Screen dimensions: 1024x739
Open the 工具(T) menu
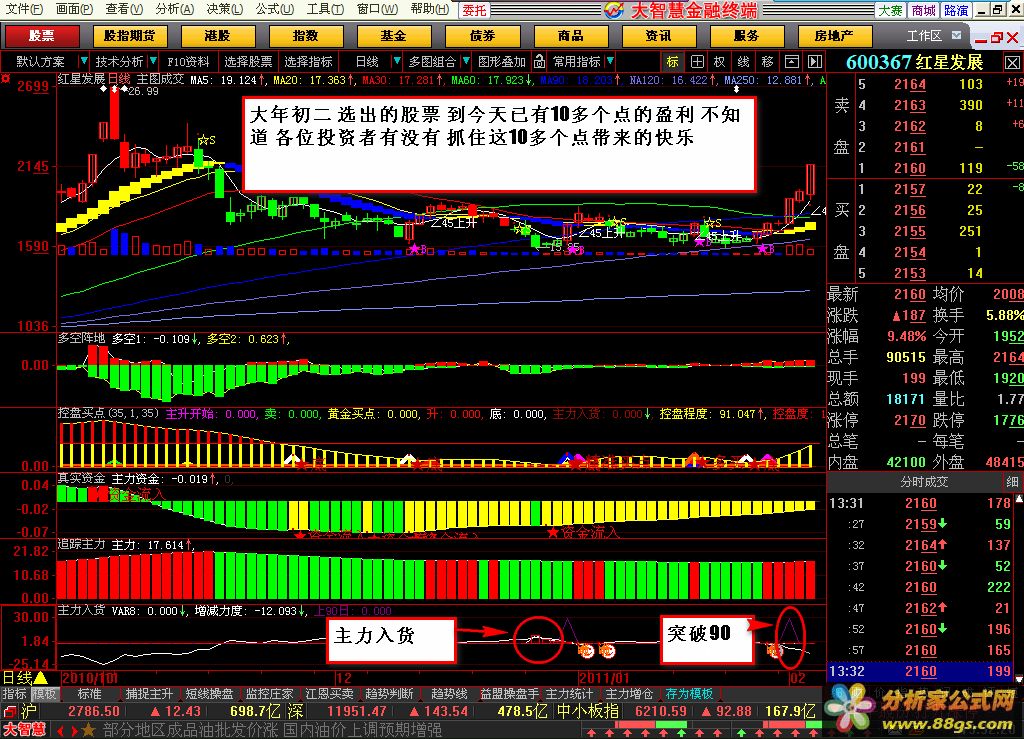point(325,9)
